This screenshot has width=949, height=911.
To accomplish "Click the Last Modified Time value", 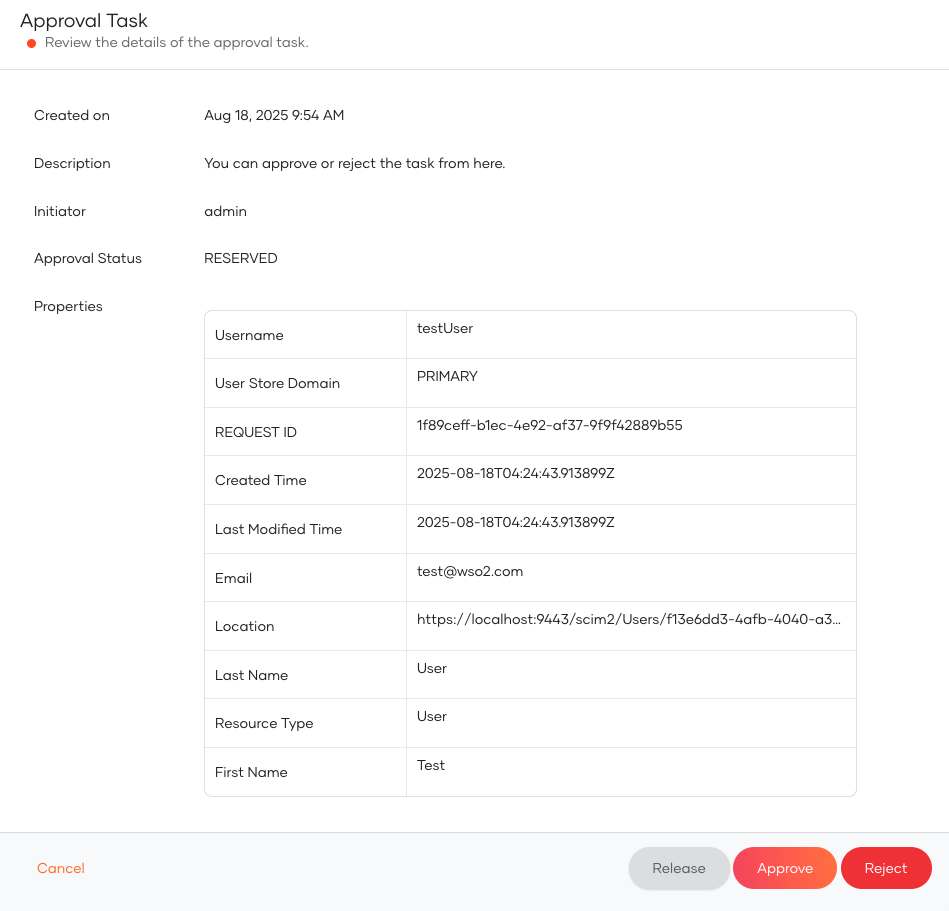I will tap(515, 522).
